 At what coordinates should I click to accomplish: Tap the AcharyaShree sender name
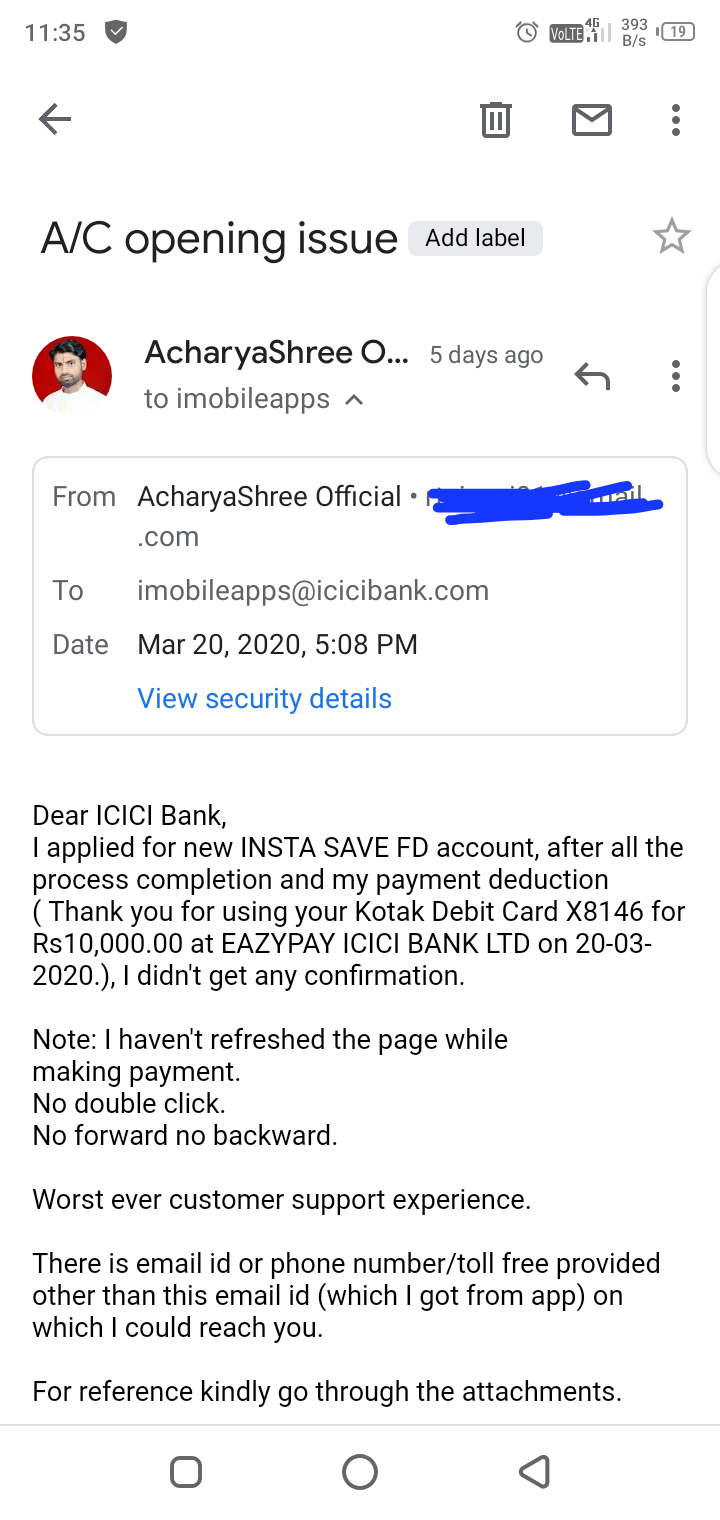[x=276, y=353]
